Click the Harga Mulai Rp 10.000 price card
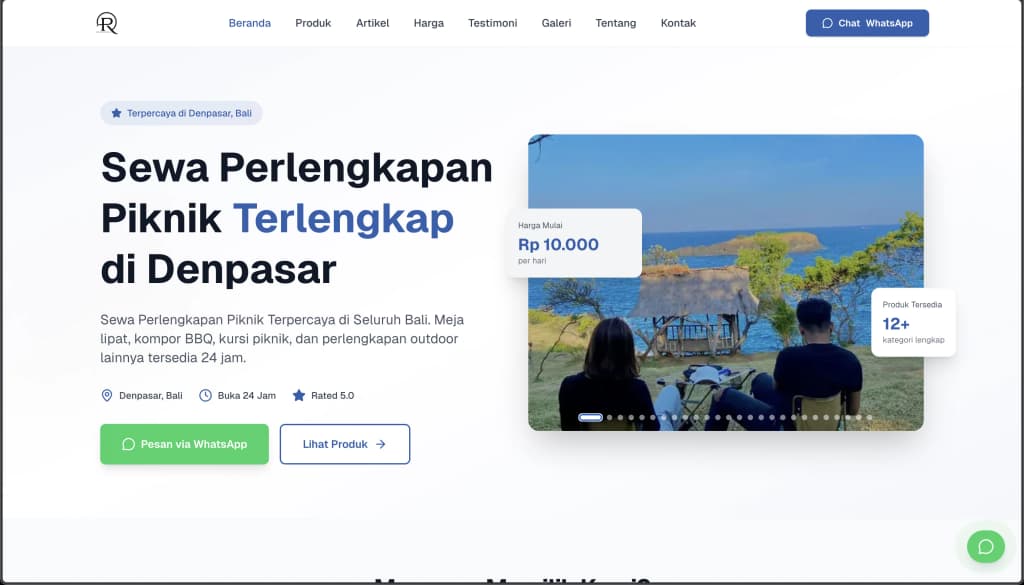The height and width of the screenshot is (585, 1024). coord(573,242)
